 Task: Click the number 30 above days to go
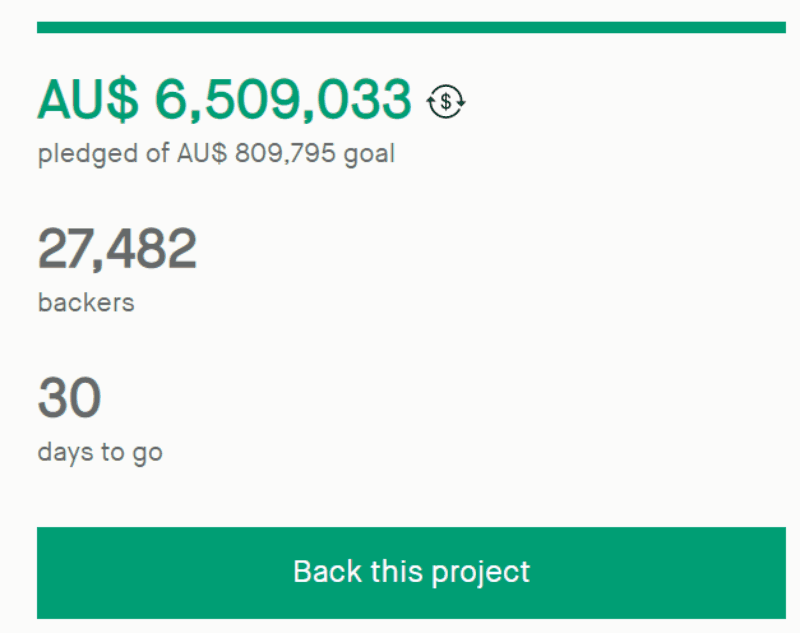69,398
